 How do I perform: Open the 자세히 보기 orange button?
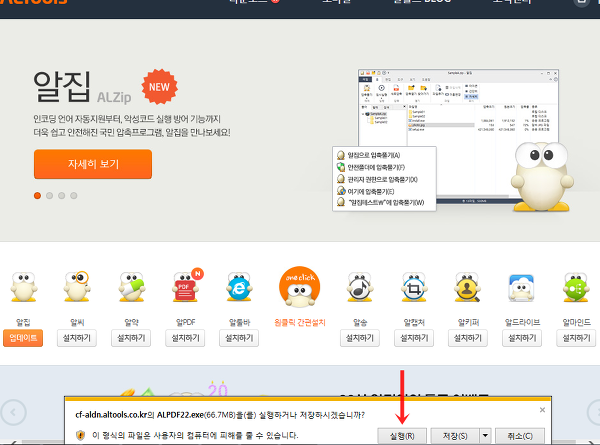point(93,164)
